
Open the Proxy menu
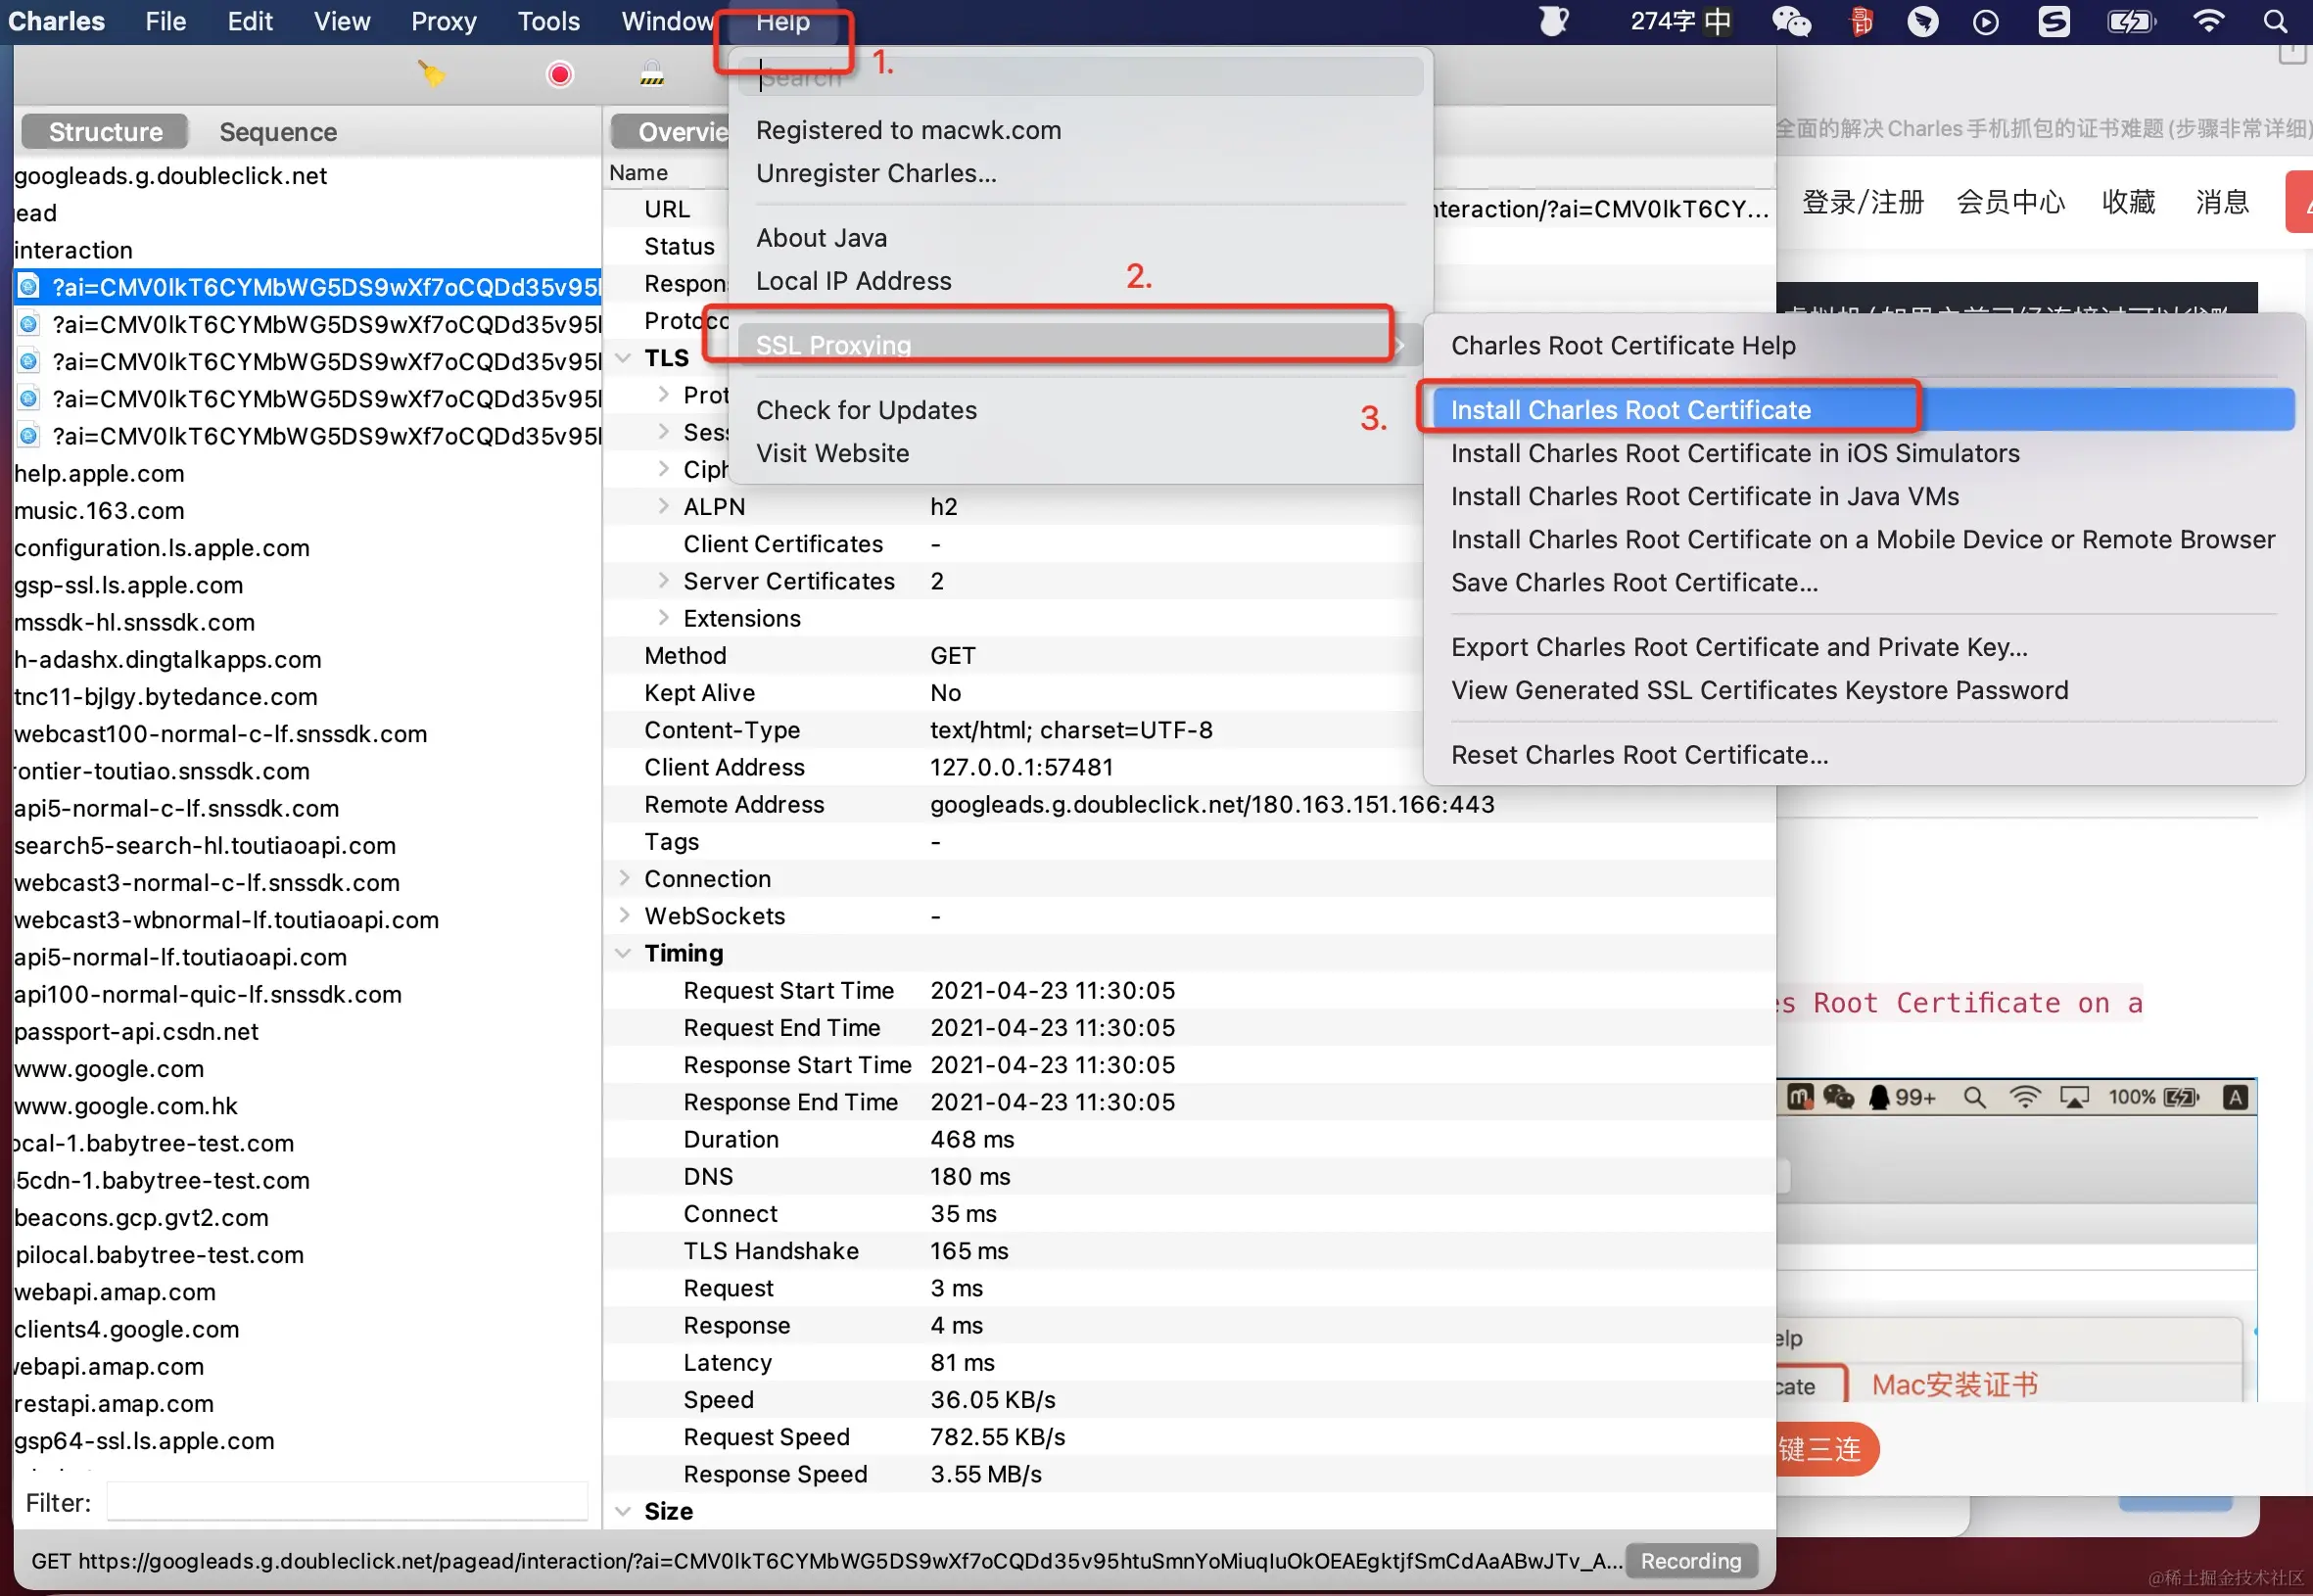coord(443,21)
